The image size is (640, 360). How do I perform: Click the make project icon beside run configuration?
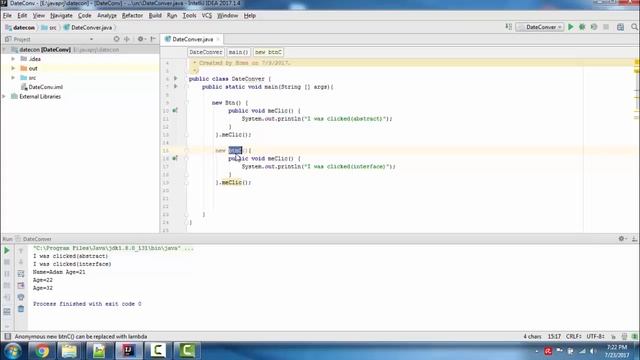click(509, 27)
